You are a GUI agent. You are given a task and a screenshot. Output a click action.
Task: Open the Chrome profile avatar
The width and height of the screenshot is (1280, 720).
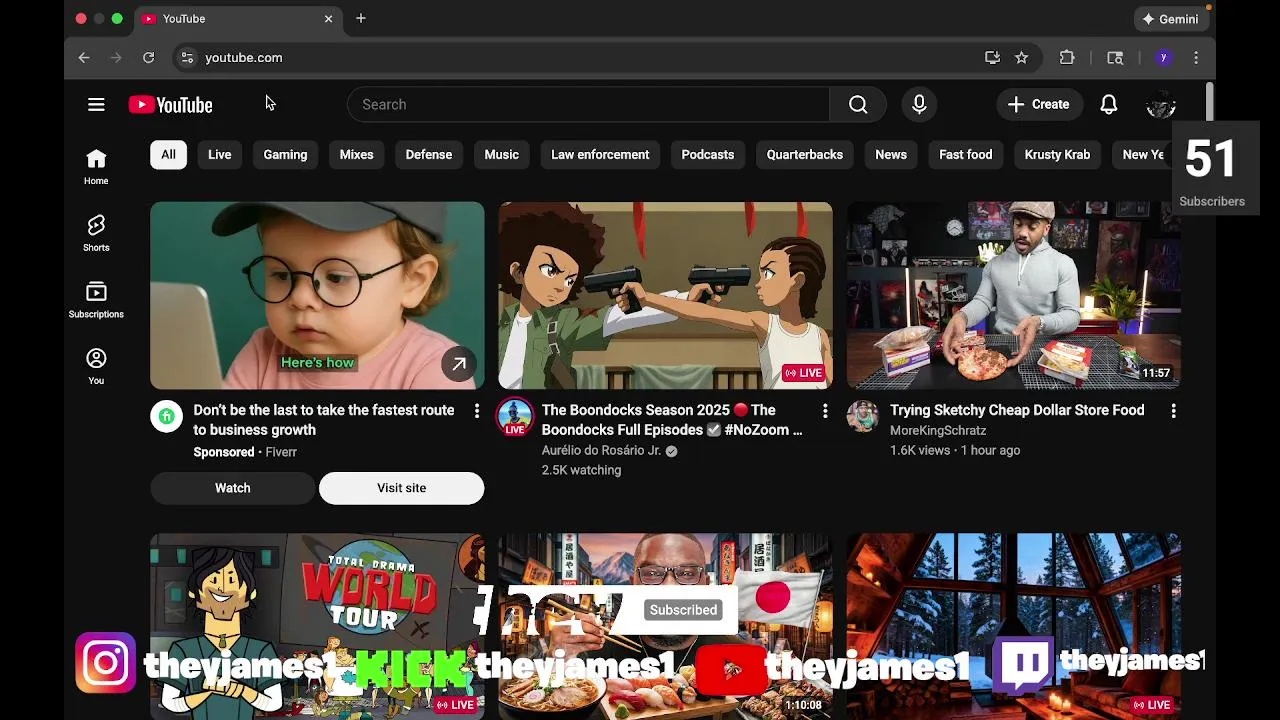tap(1163, 58)
